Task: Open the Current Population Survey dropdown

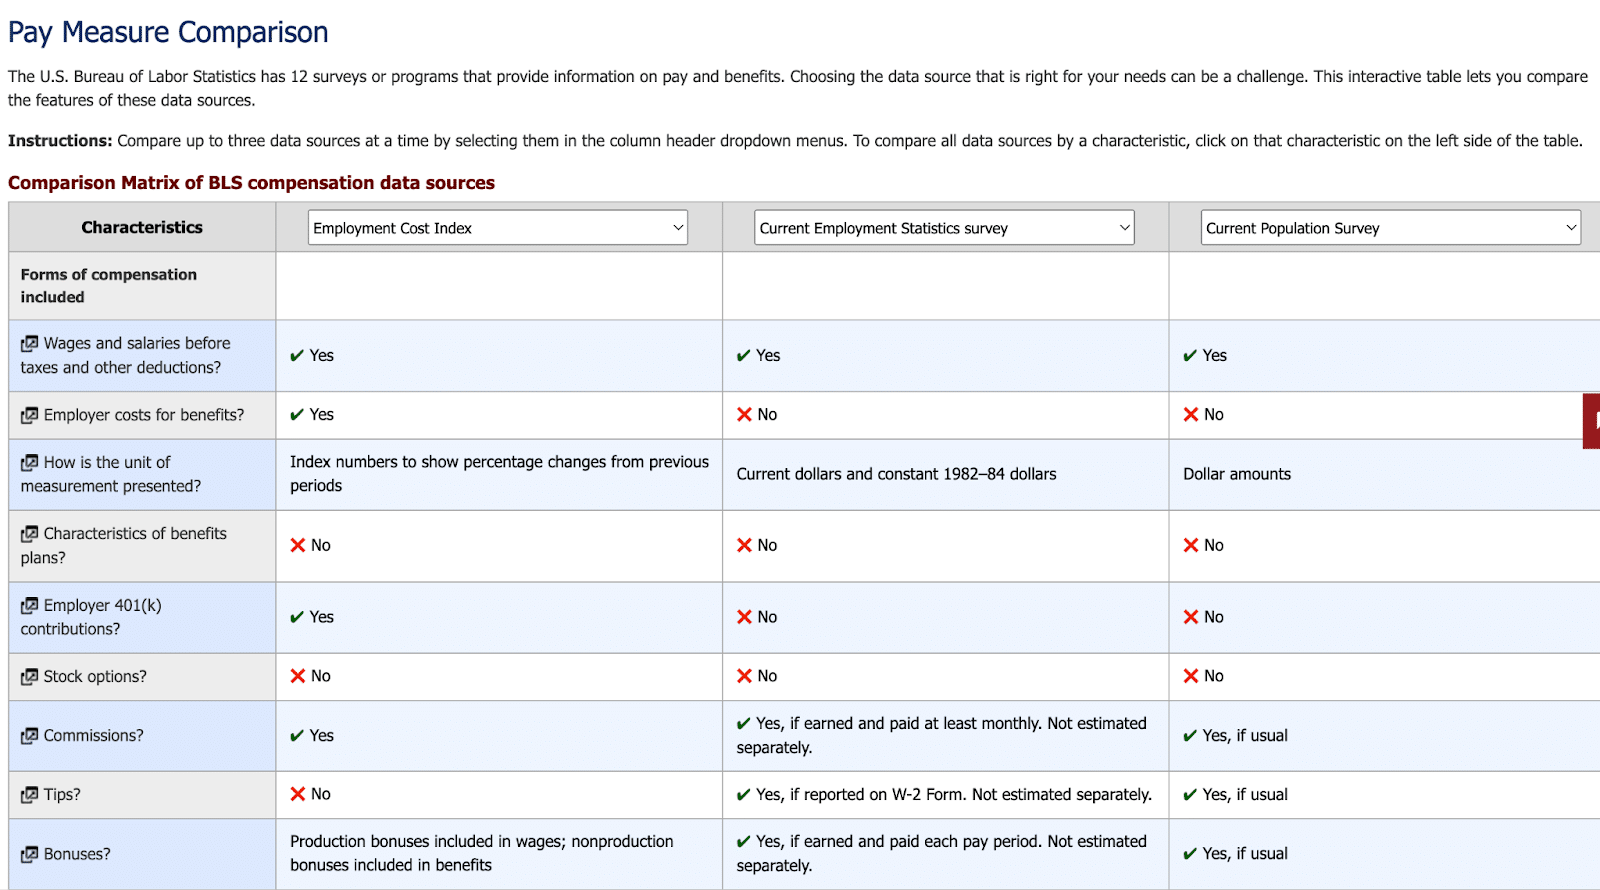Action: point(1391,228)
